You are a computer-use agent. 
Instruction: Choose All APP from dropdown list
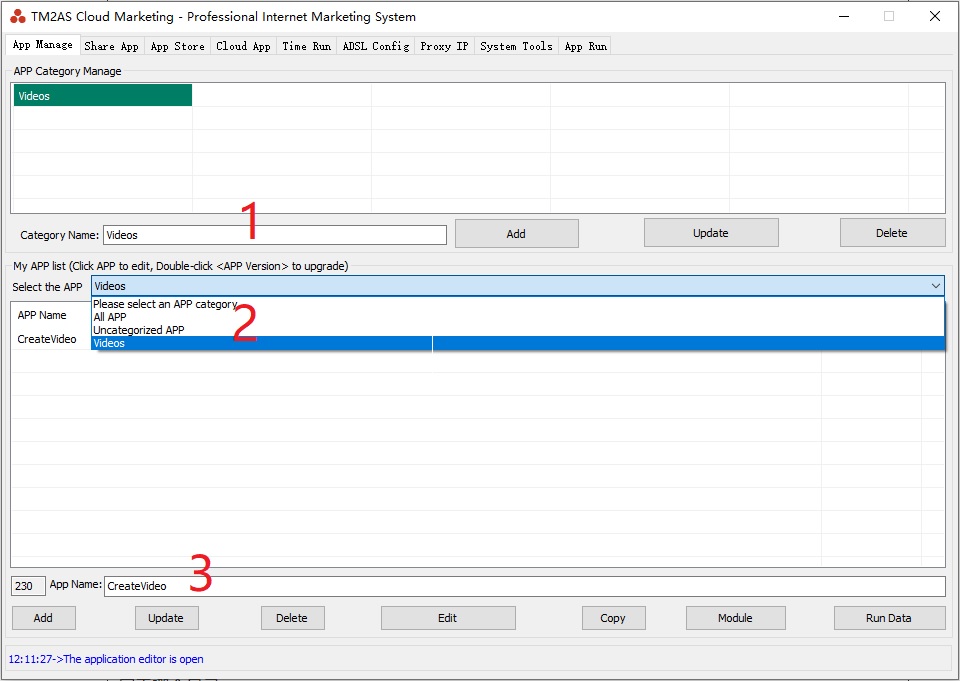pos(110,317)
